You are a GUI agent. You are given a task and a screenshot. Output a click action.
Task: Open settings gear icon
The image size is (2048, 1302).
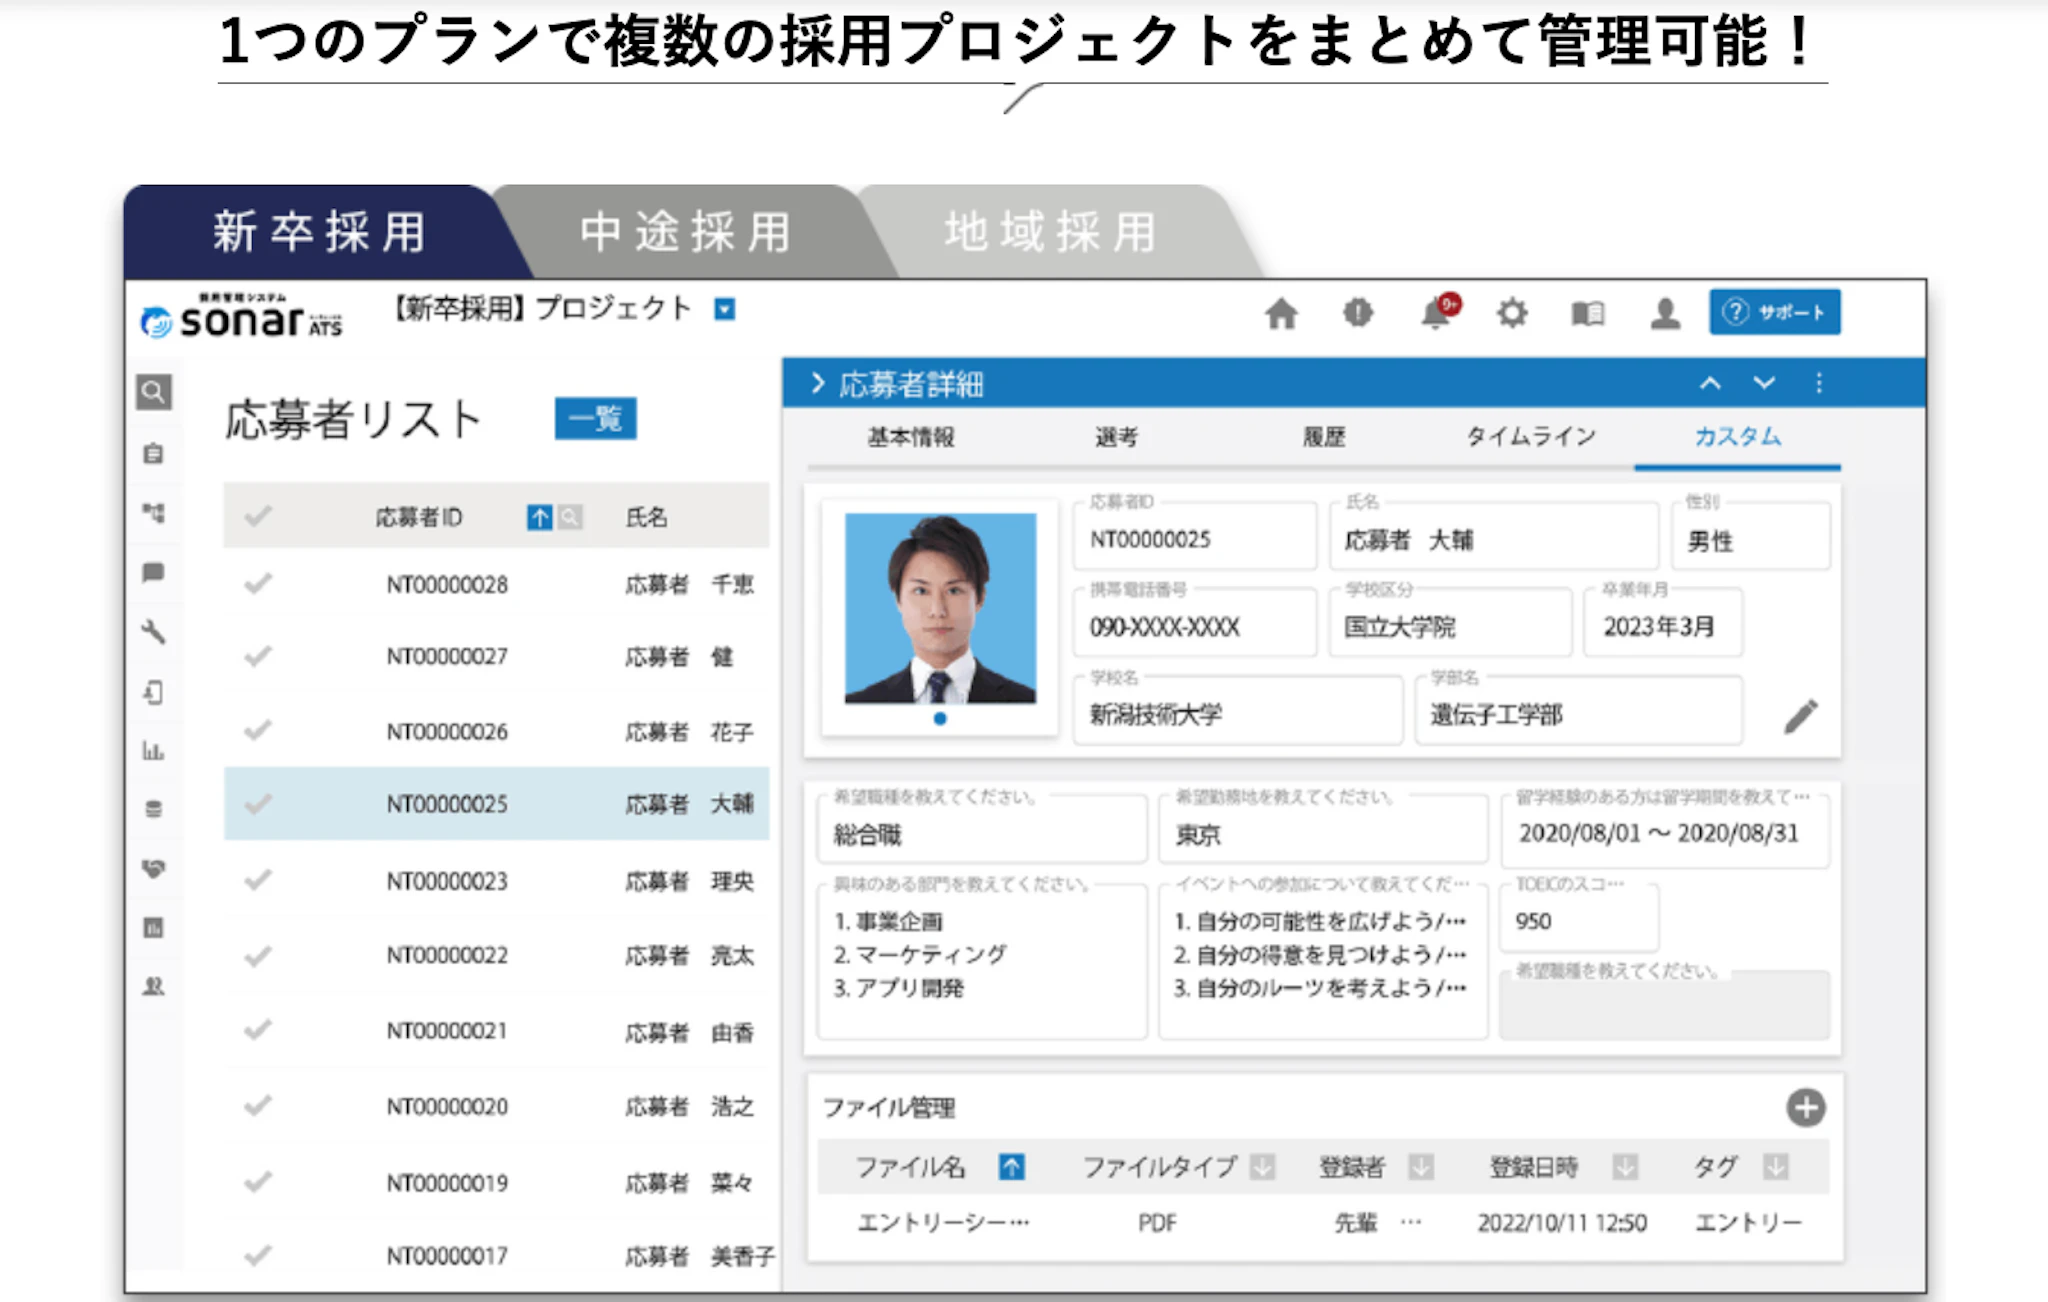1512,314
